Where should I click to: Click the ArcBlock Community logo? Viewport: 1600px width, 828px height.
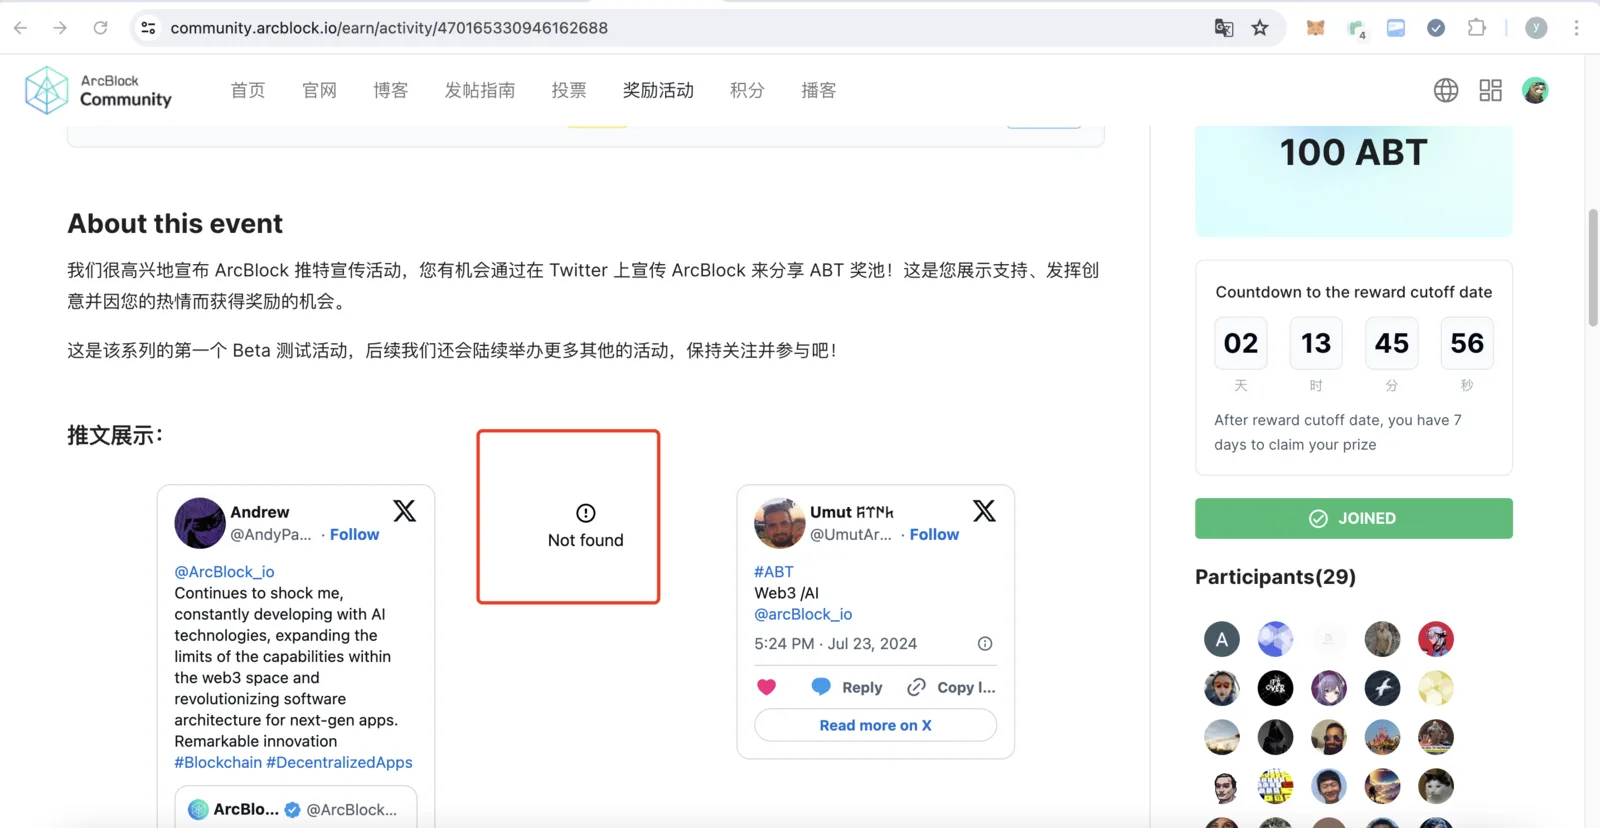click(x=98, y=90)
